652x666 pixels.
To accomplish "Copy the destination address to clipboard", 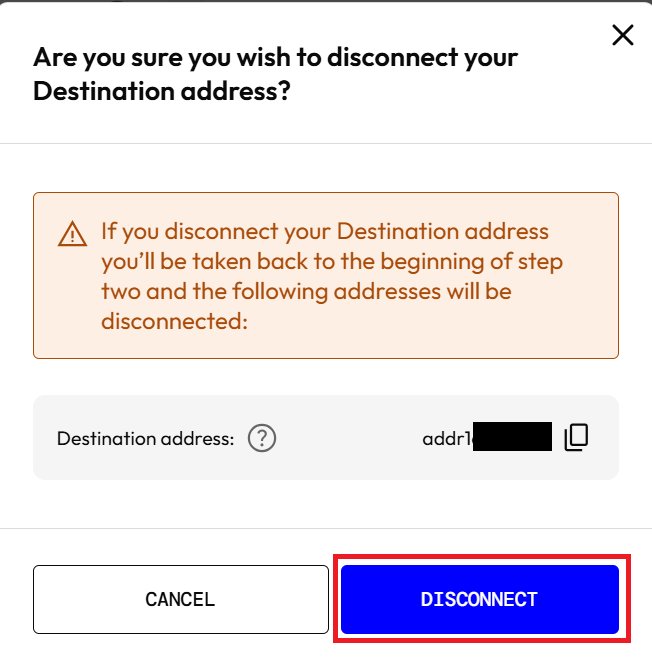I will tap(576, 437).
